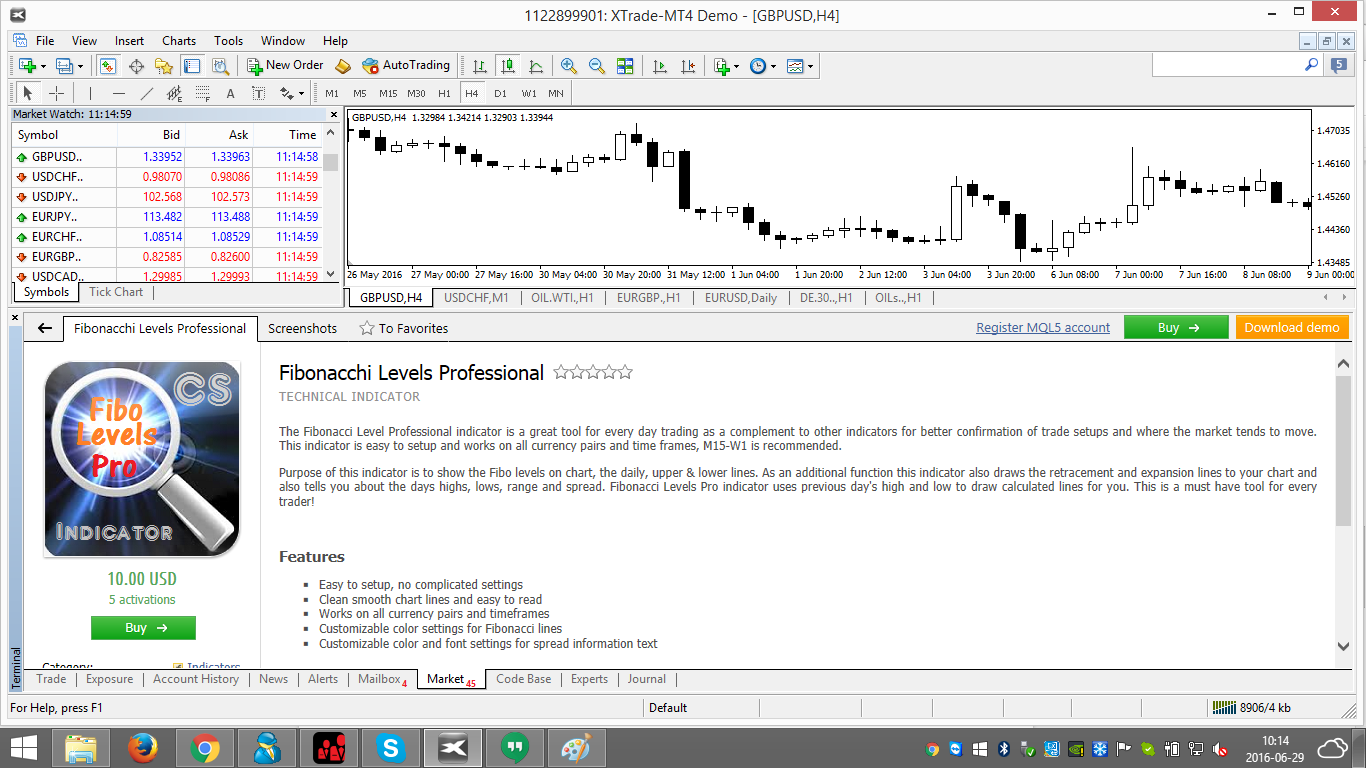Click the search field in toolbar
1366x768 pixels.
[1227, 65]
